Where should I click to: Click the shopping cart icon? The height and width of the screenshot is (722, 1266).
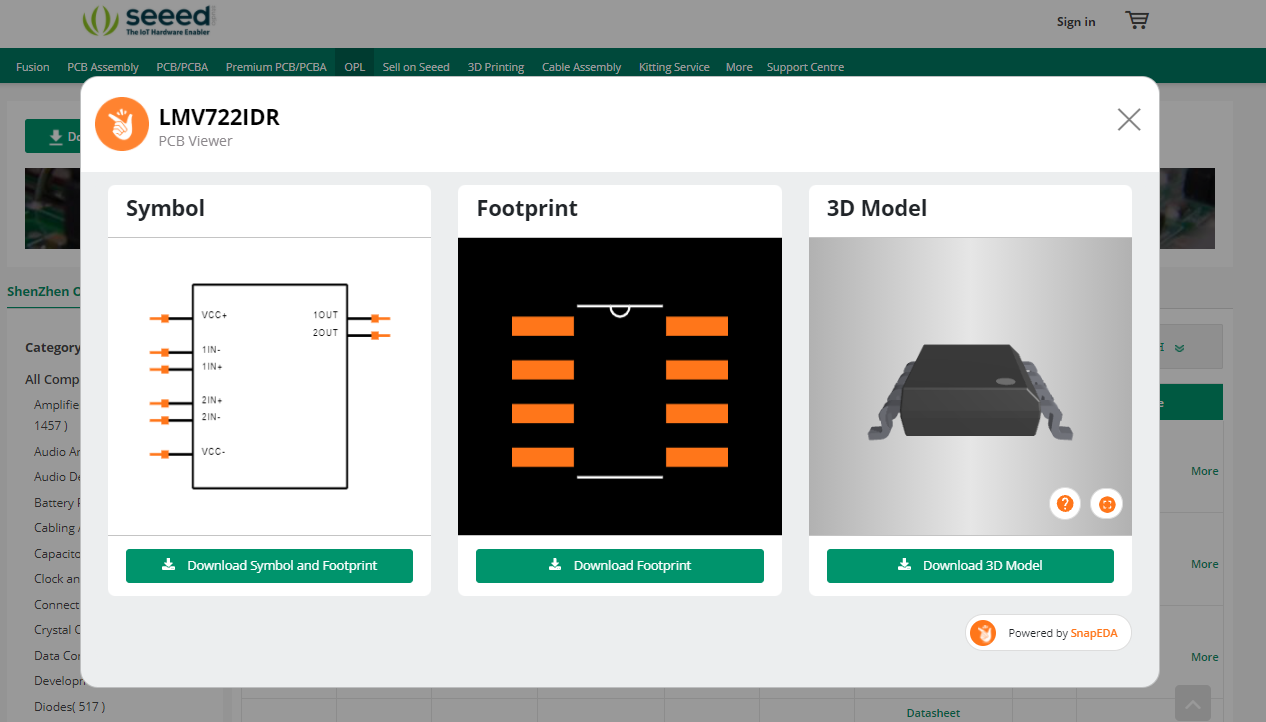click(1136, 20)
